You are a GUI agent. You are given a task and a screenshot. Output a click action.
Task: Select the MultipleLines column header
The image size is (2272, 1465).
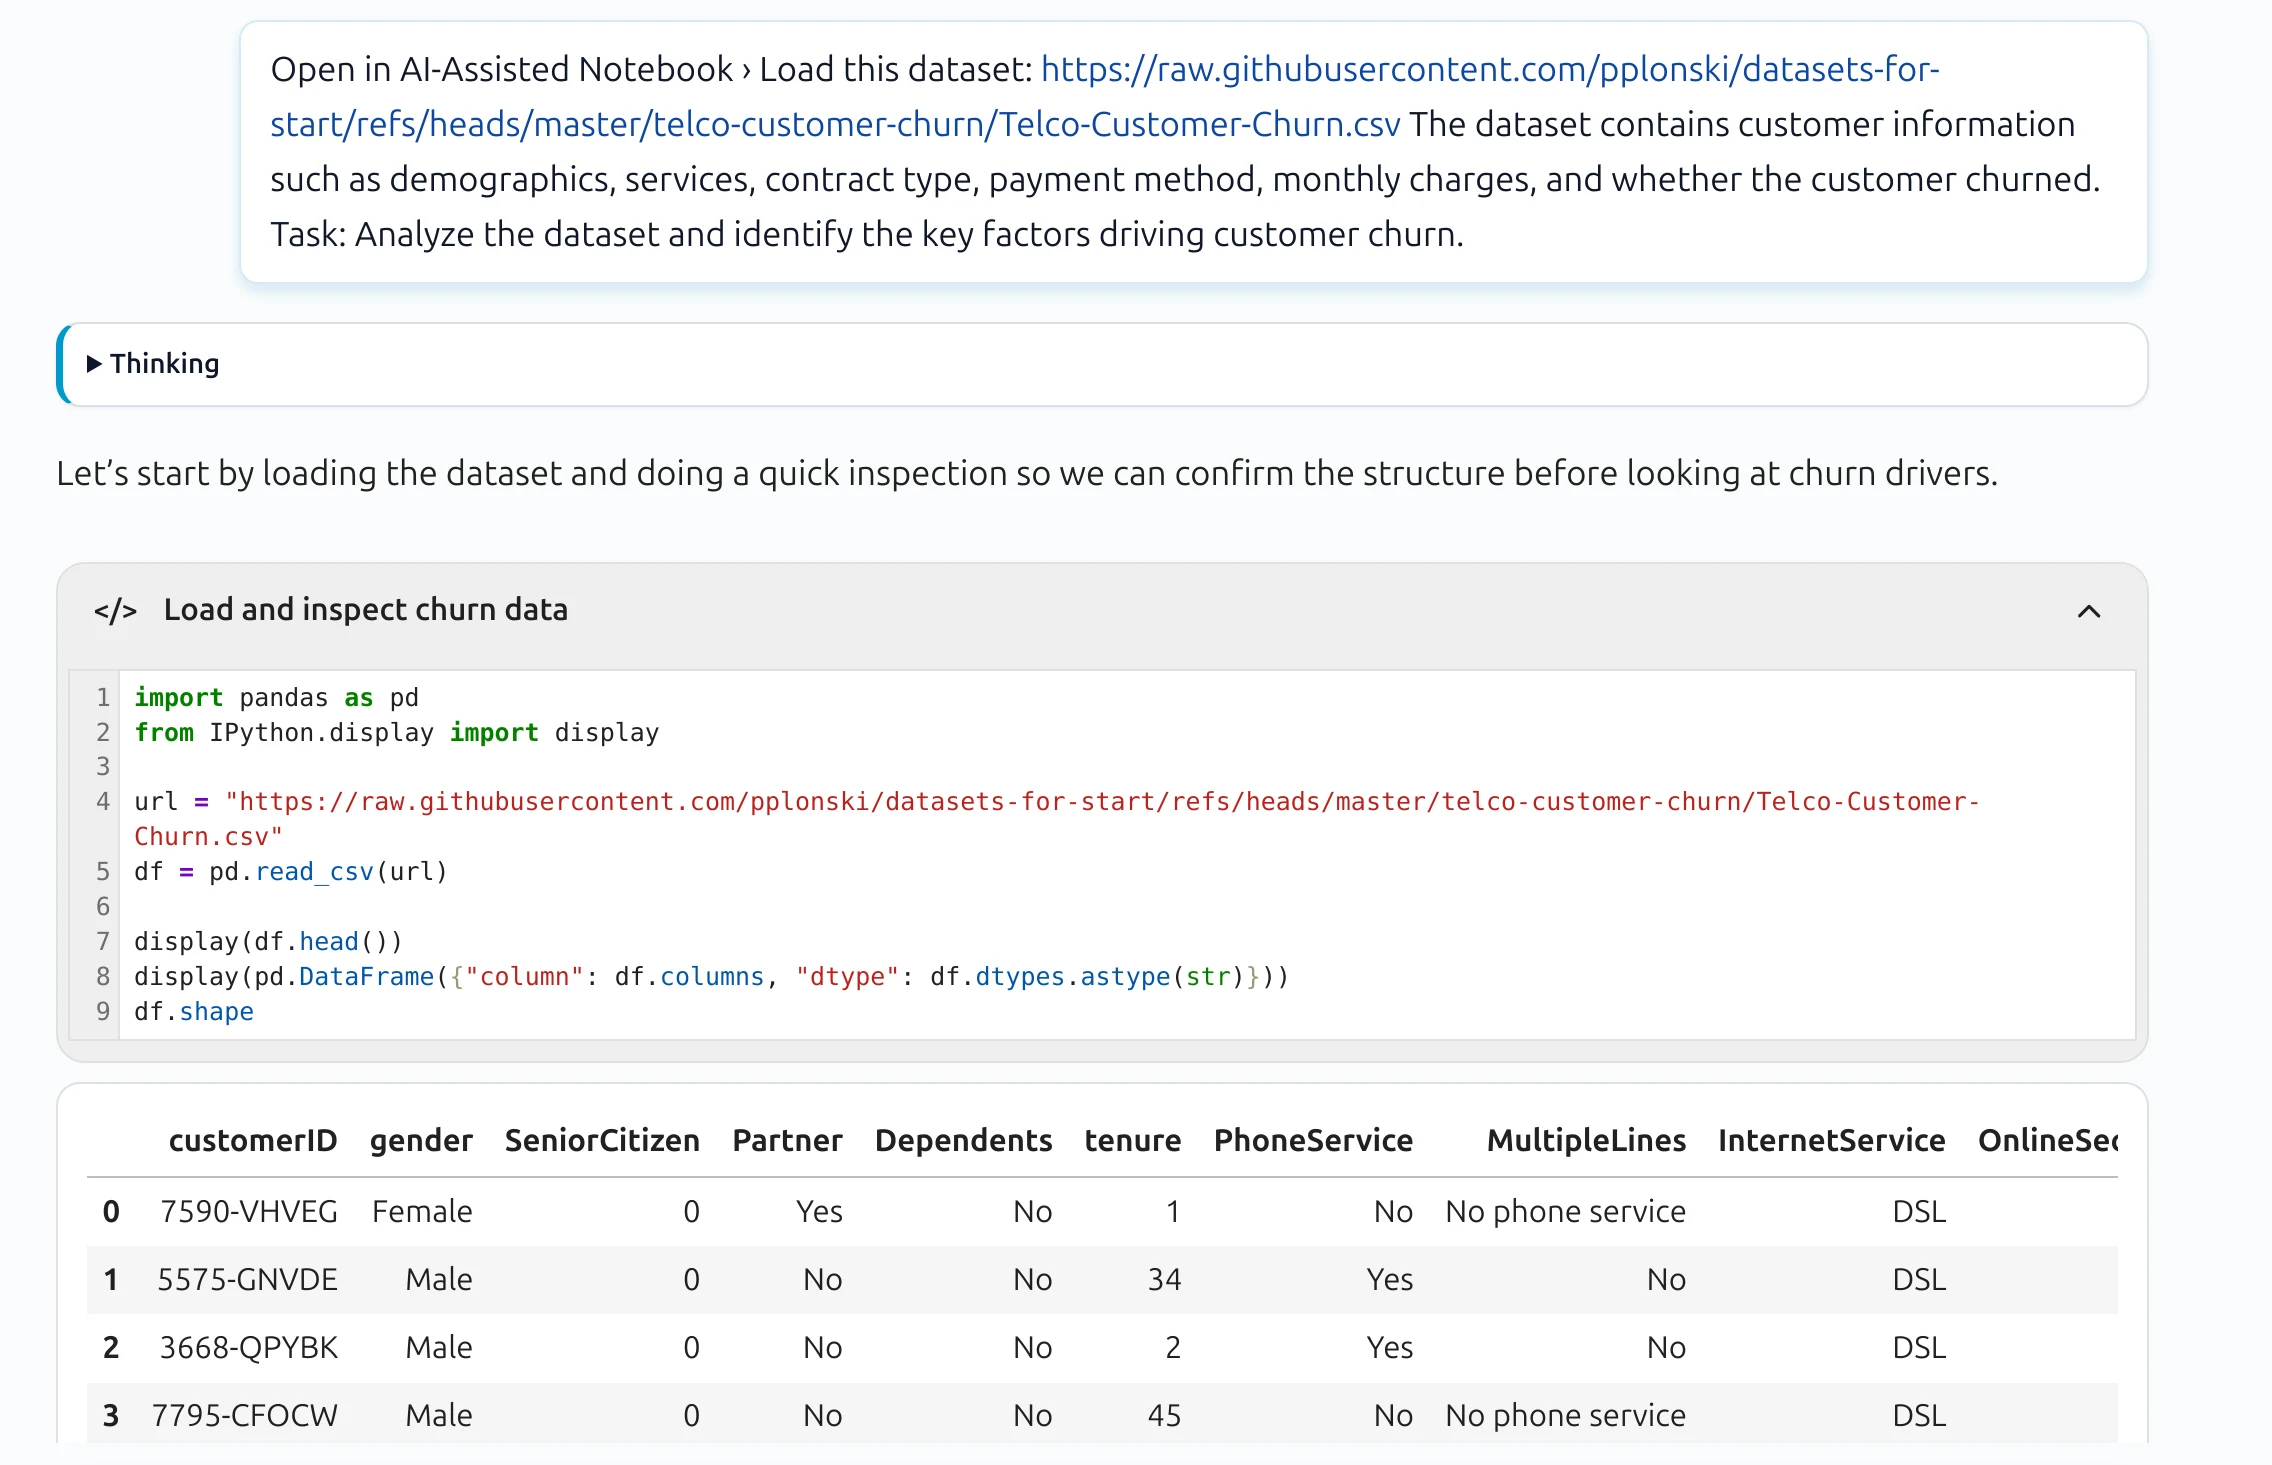1584,1141
